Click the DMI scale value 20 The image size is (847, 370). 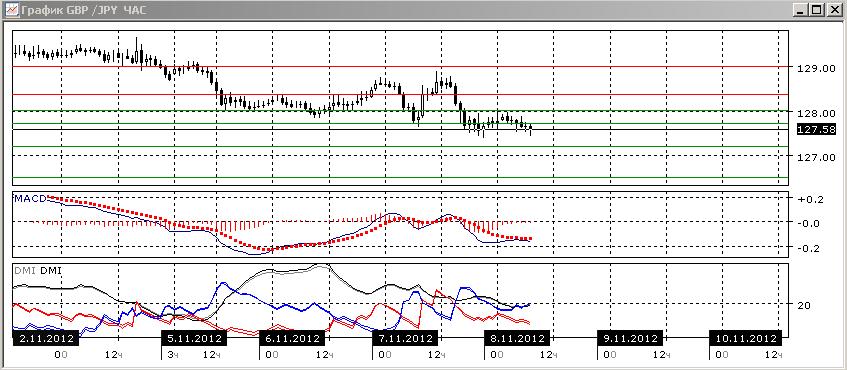[x=804, y=305]
